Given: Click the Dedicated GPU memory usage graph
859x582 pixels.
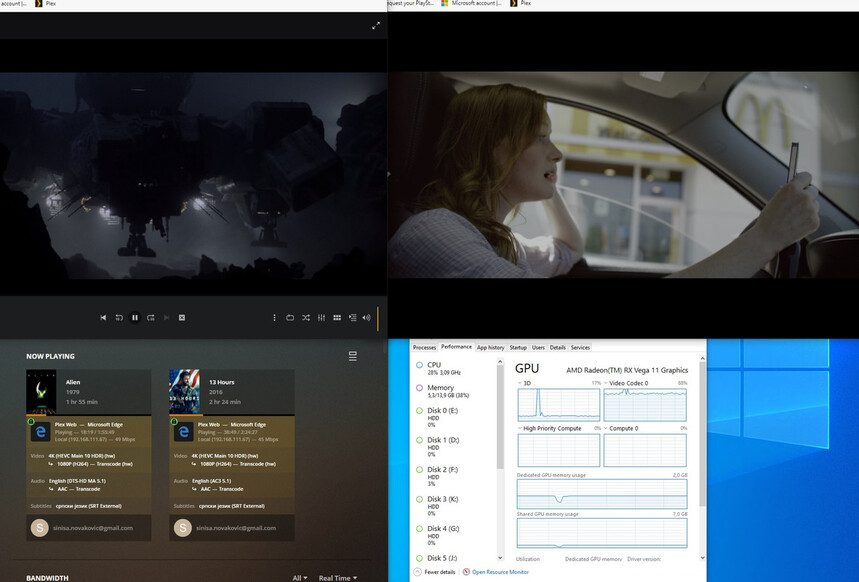Looking at the screenshot, I should pos(602,494).
